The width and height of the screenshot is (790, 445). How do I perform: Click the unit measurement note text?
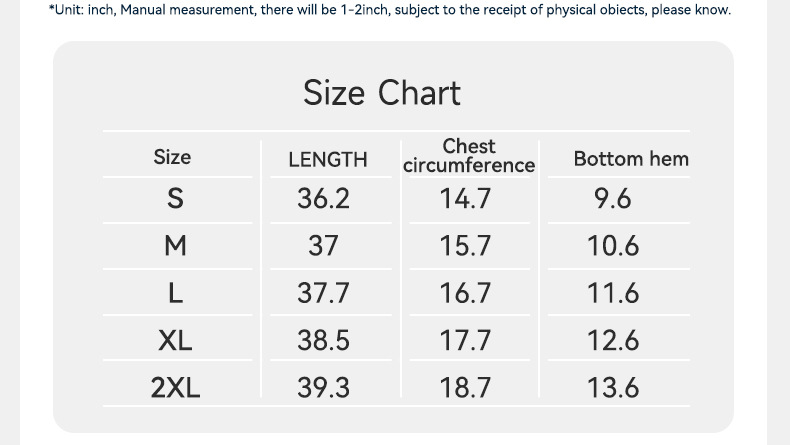pos(389,10)
